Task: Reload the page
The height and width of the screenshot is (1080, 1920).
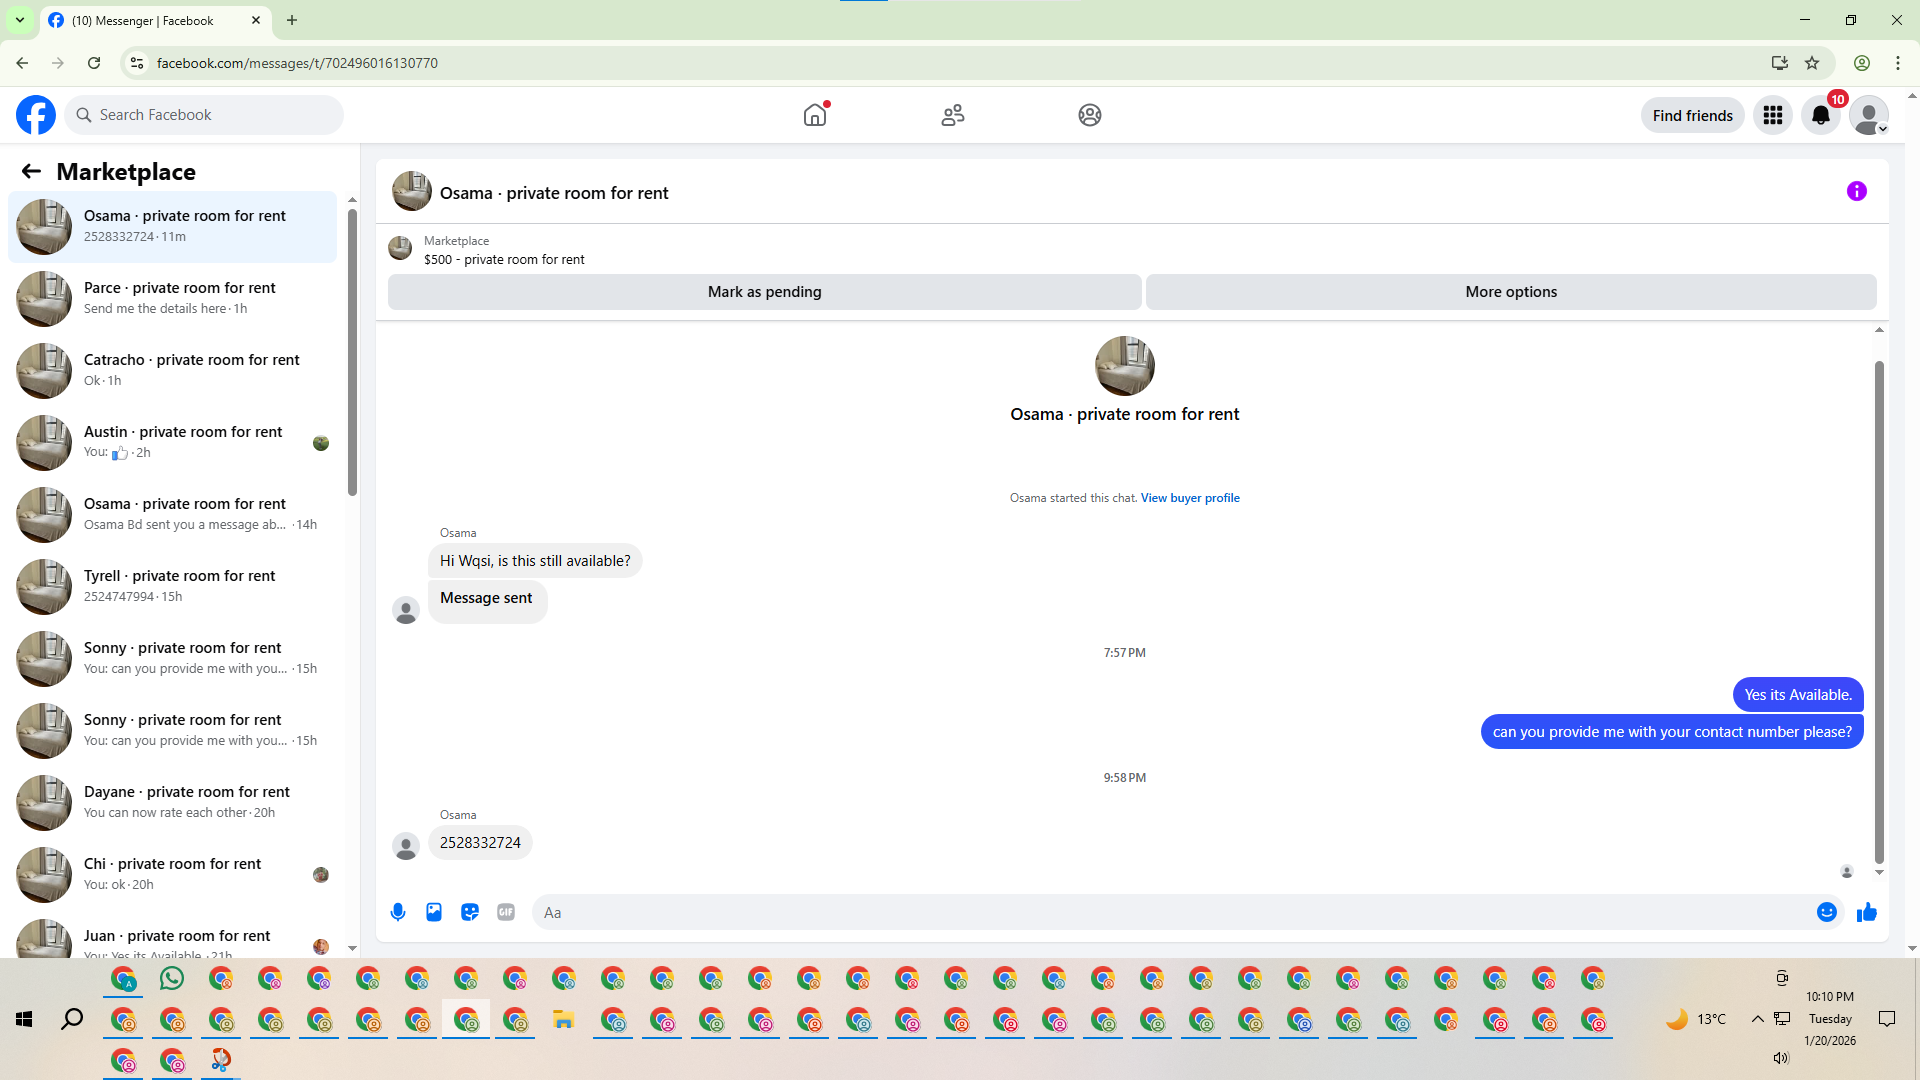Action: 94,63
